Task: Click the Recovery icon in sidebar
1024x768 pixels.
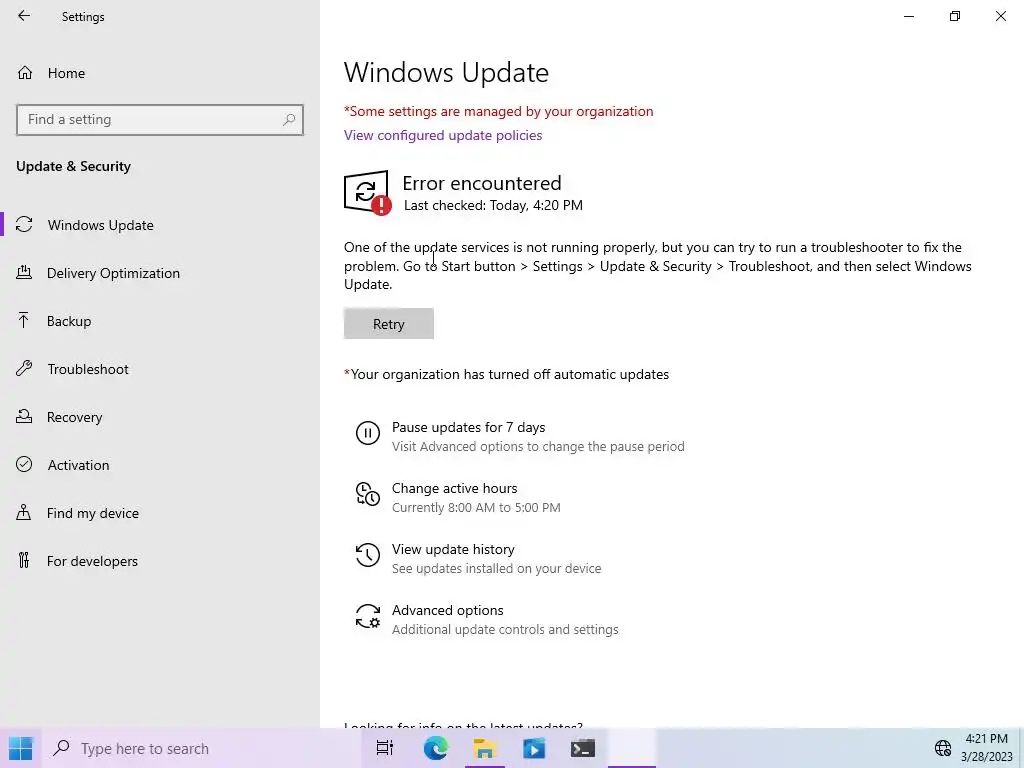Action: coord(24,417)
